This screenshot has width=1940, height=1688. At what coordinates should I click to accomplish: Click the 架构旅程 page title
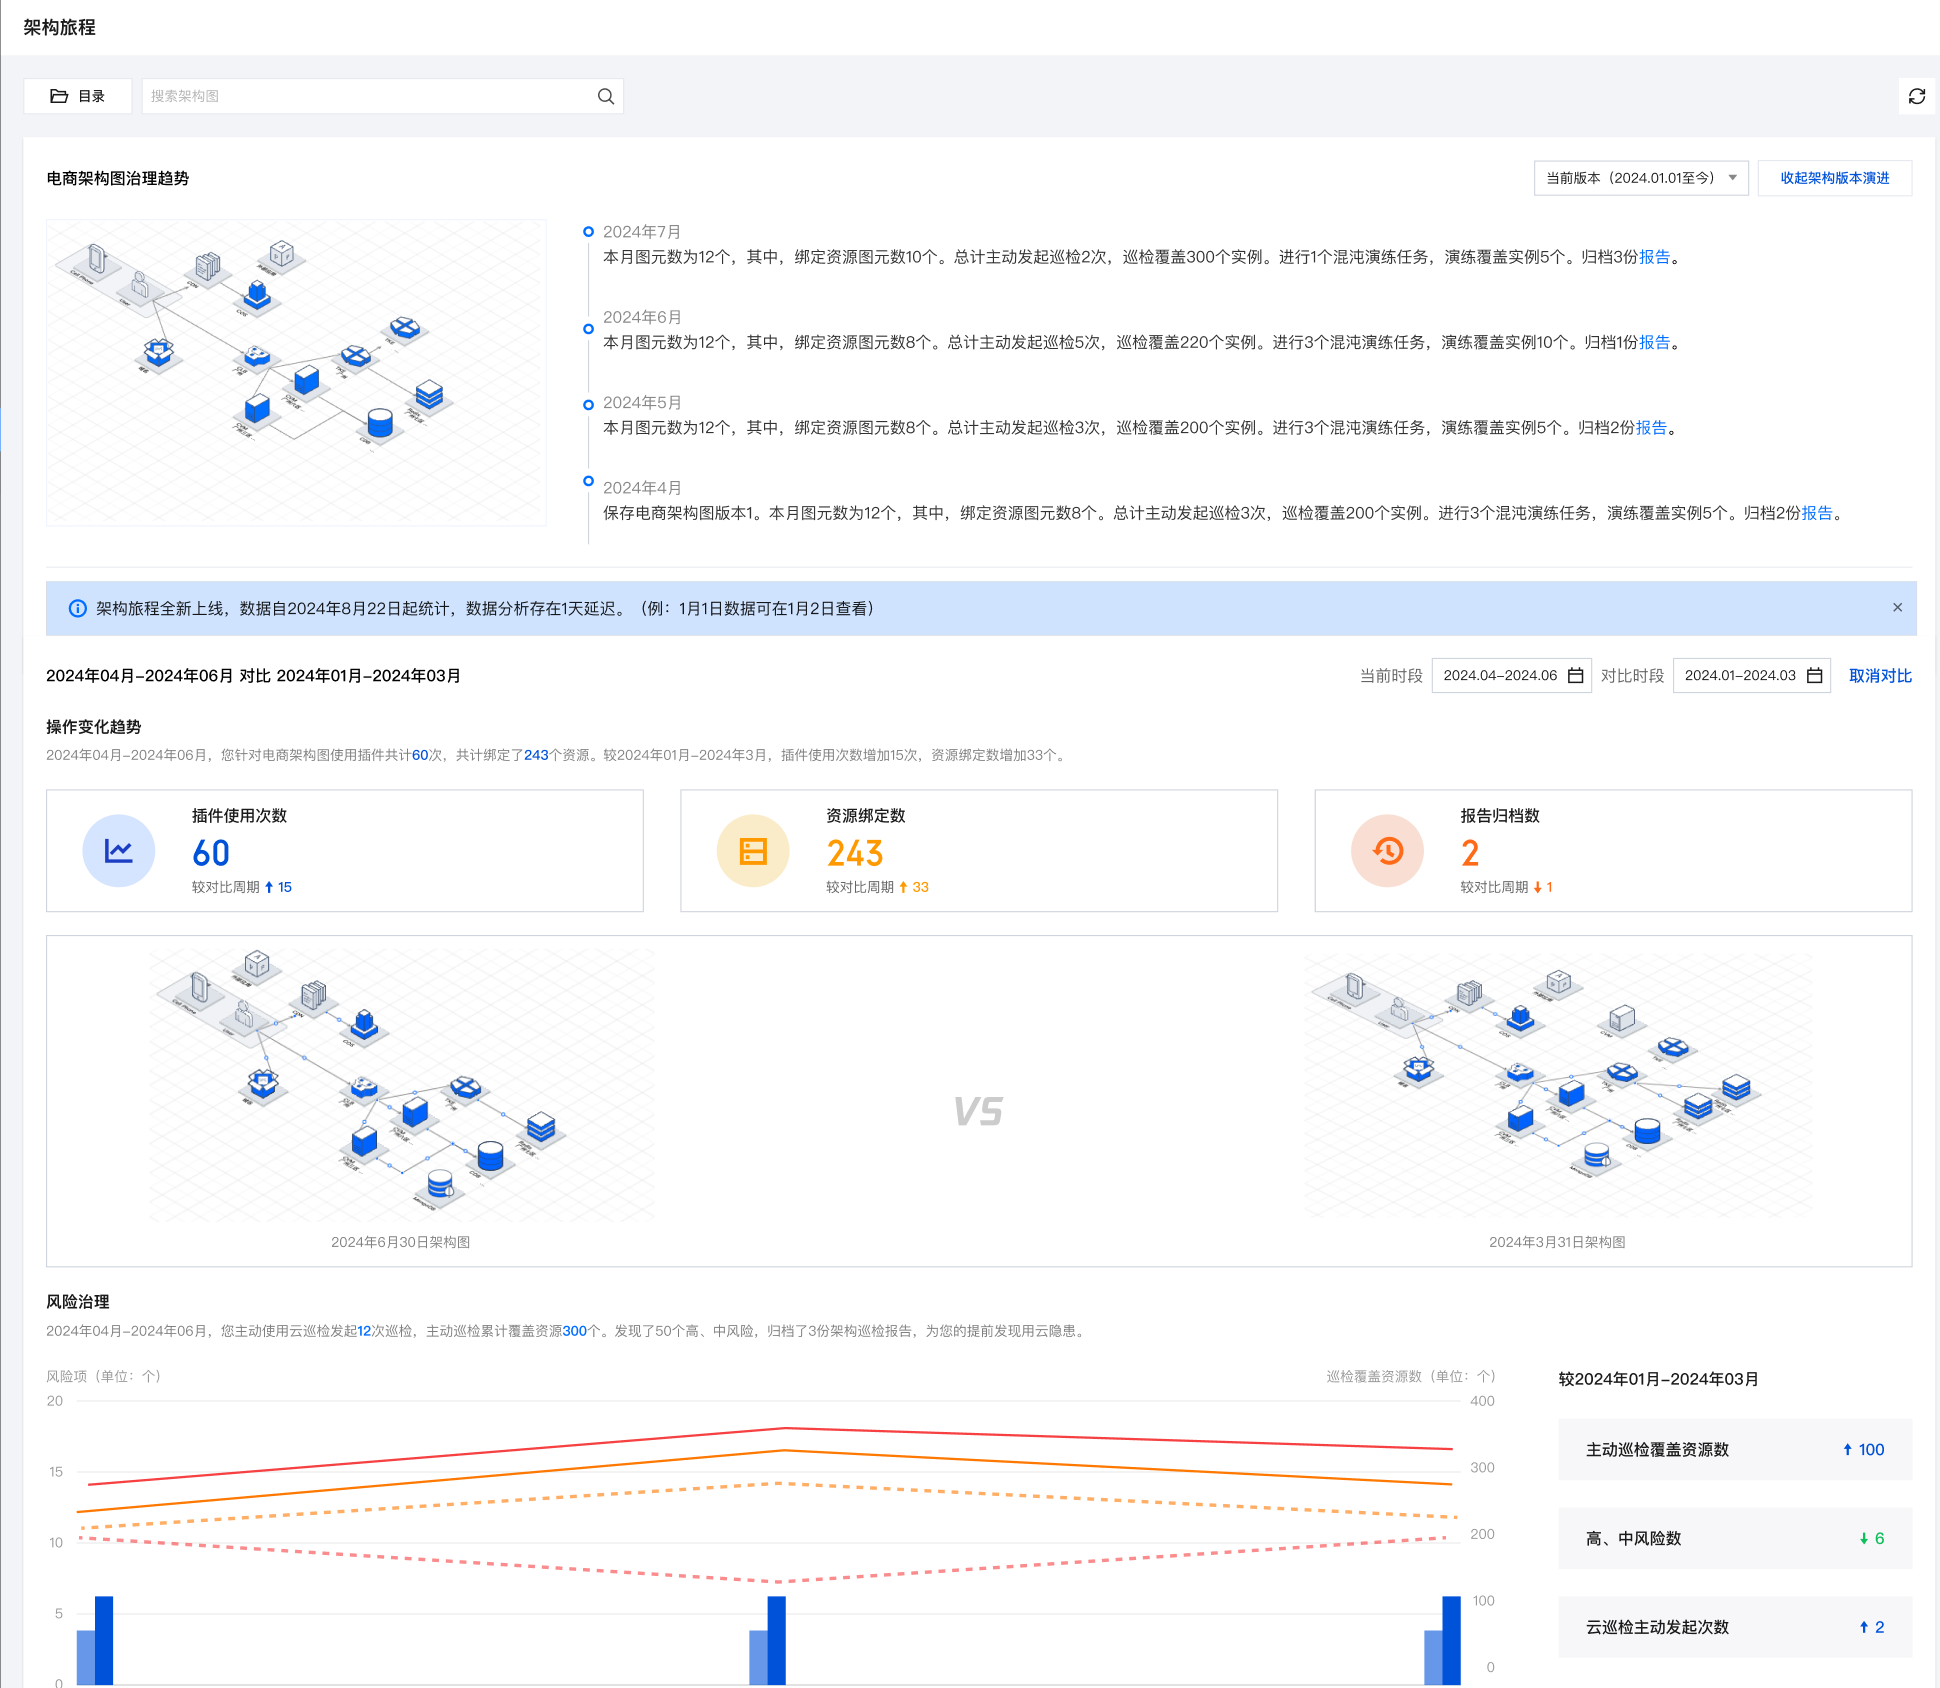click(x=60, y=27)
